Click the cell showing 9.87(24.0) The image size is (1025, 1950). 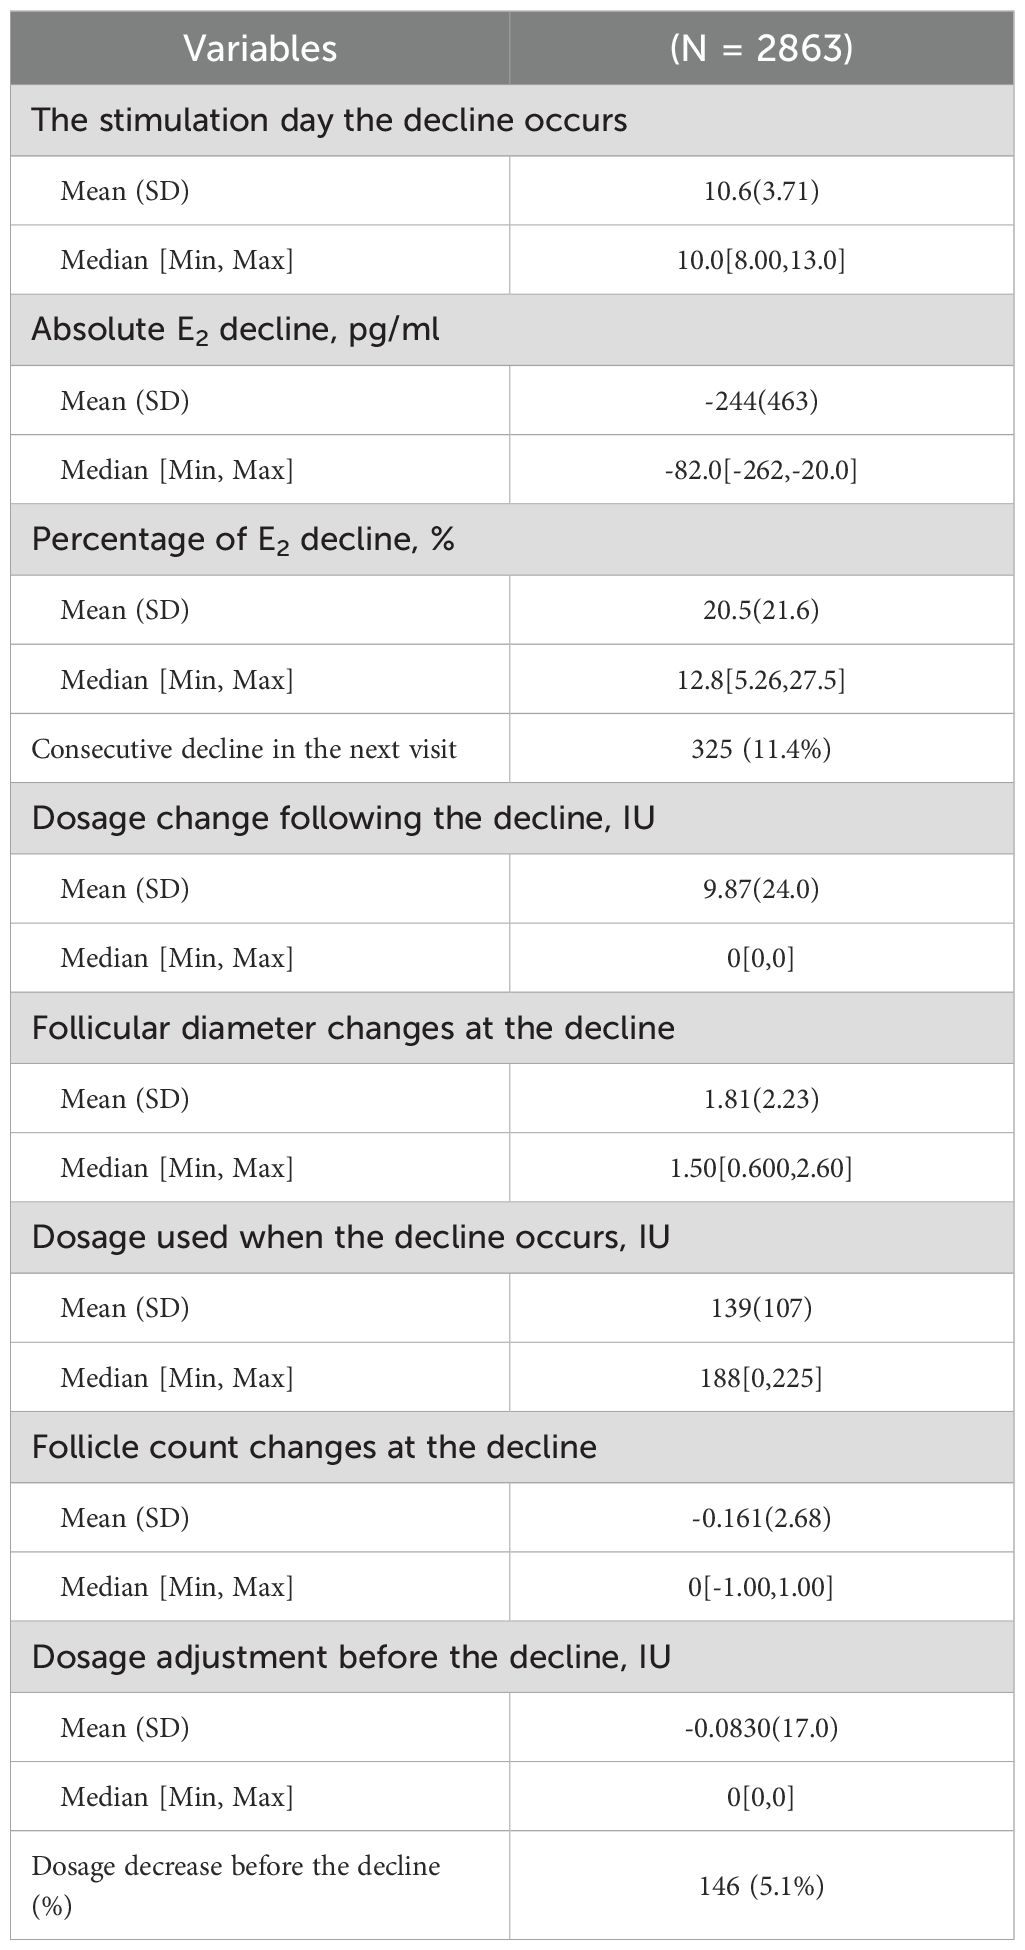tap(761, 888)
